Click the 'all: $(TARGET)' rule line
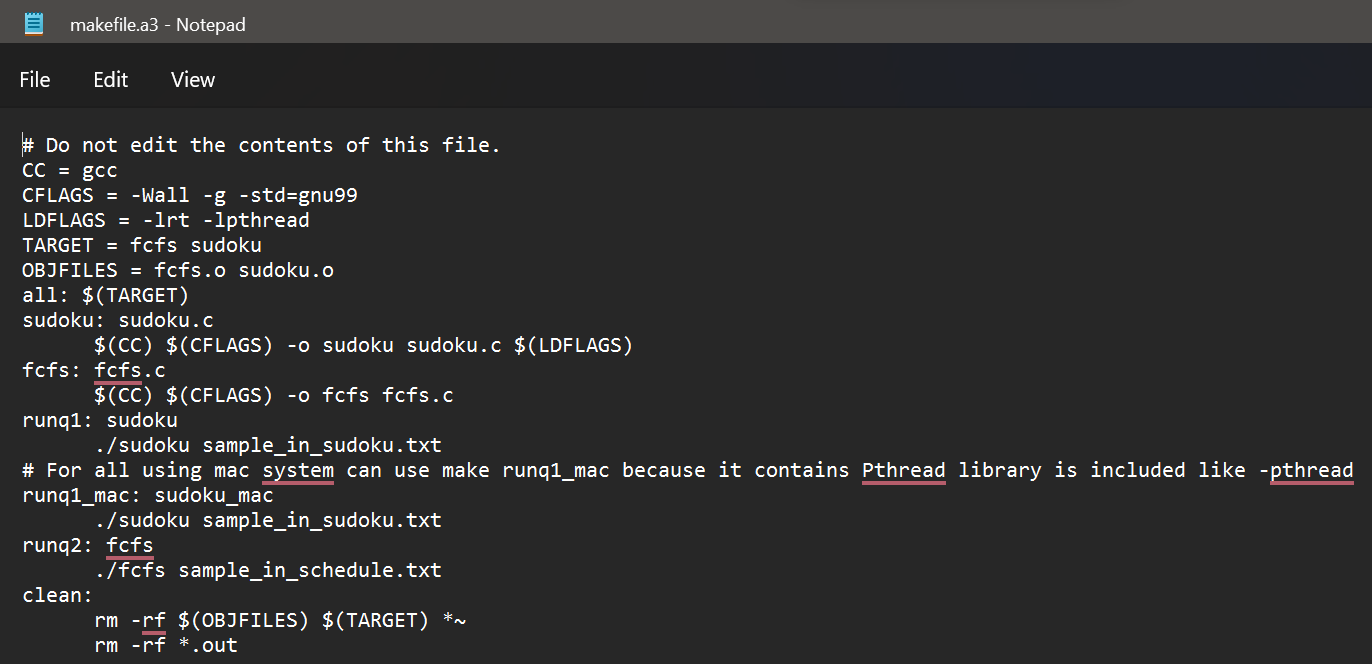1372x664 pixels. pyautogui.click(x=100, y=294)
